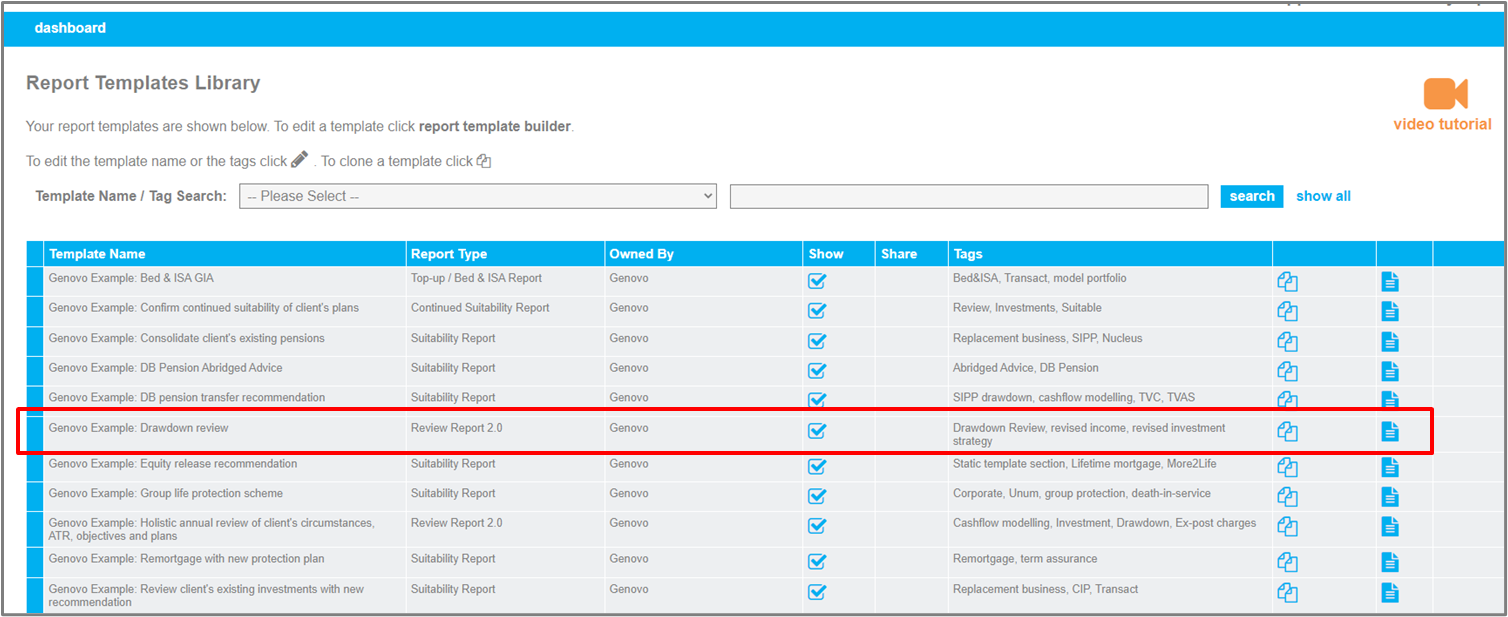This screenshot has width=1508, height=617.
Task: Disable Show for Bed & ISA GIA template
Action: (817, 281)
